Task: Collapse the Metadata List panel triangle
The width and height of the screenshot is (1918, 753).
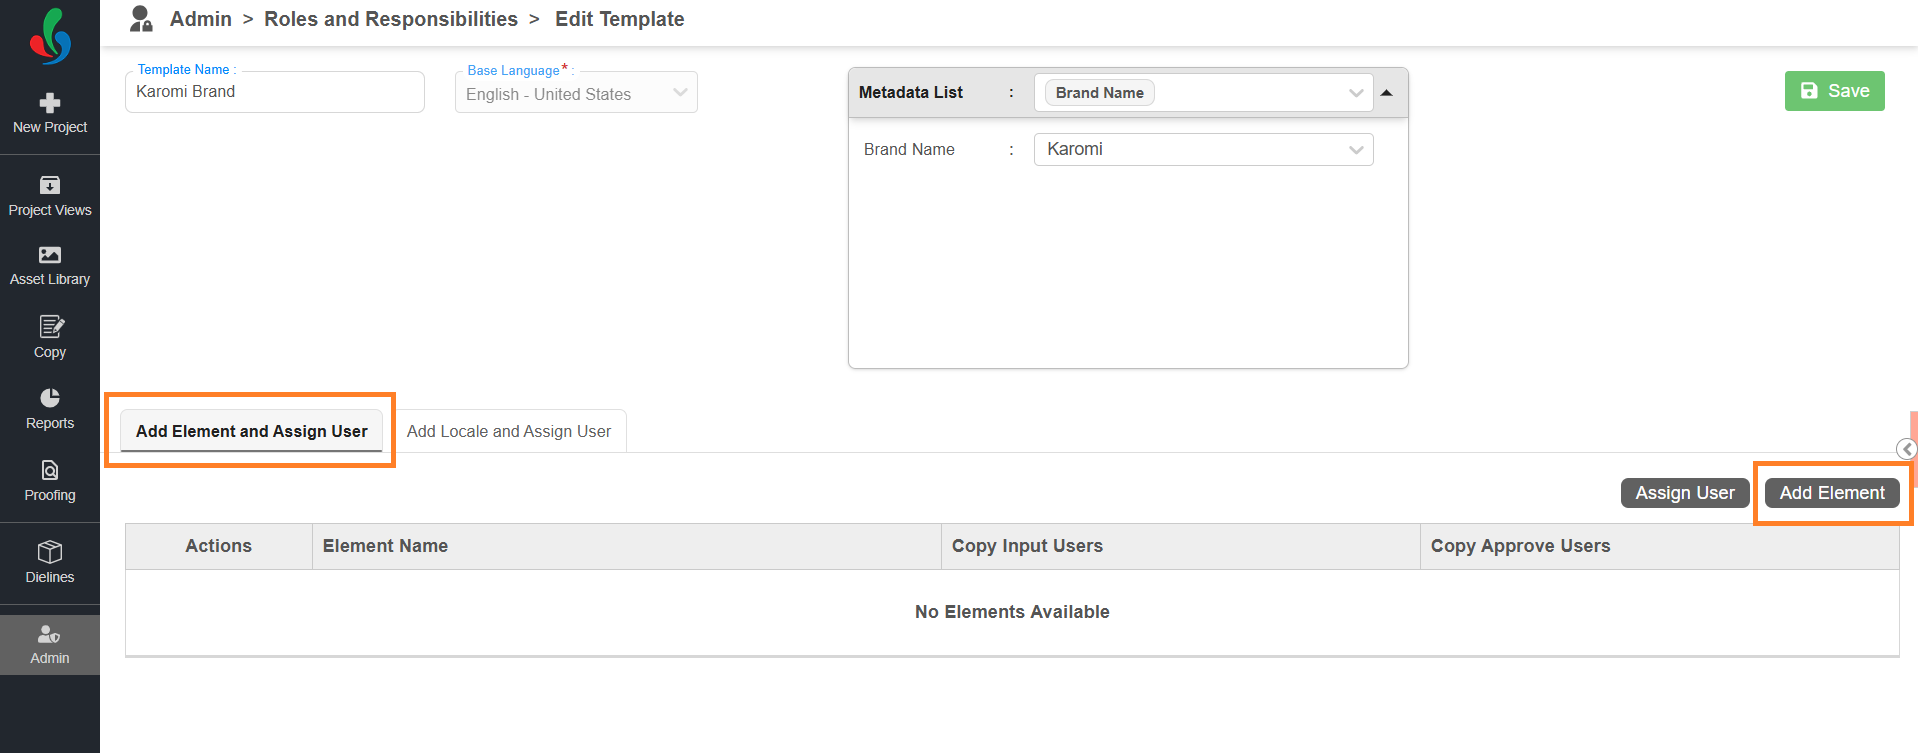Action: (x=1387, y=93)
